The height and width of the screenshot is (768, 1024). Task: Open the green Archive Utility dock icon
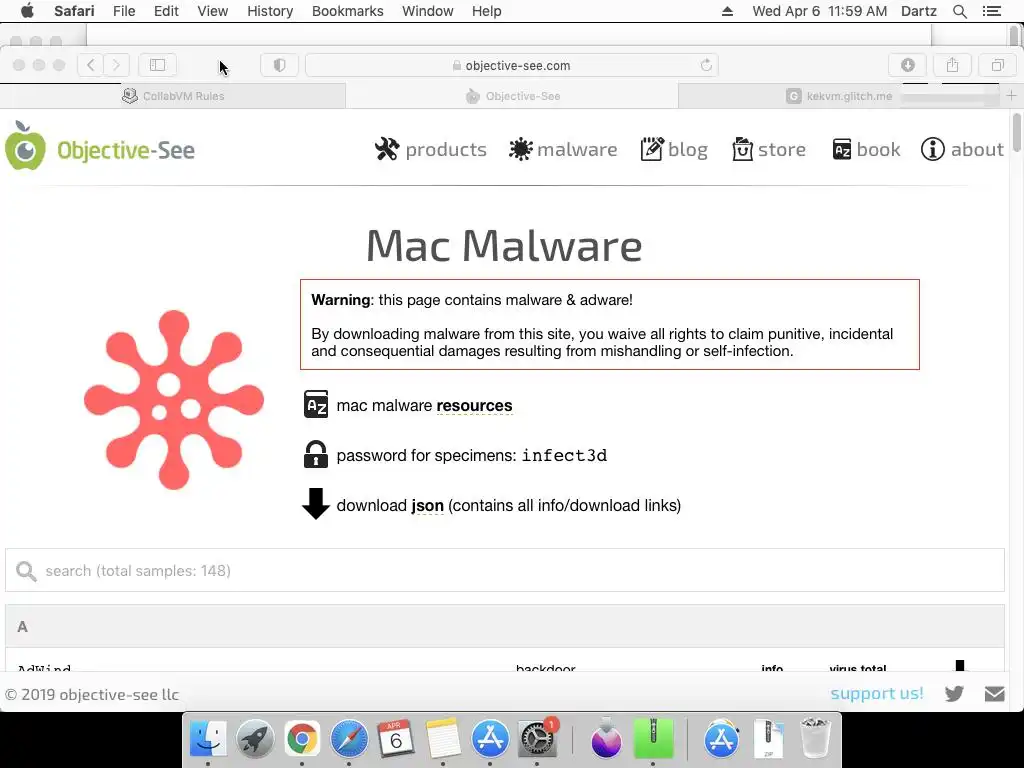click(653, 739)
